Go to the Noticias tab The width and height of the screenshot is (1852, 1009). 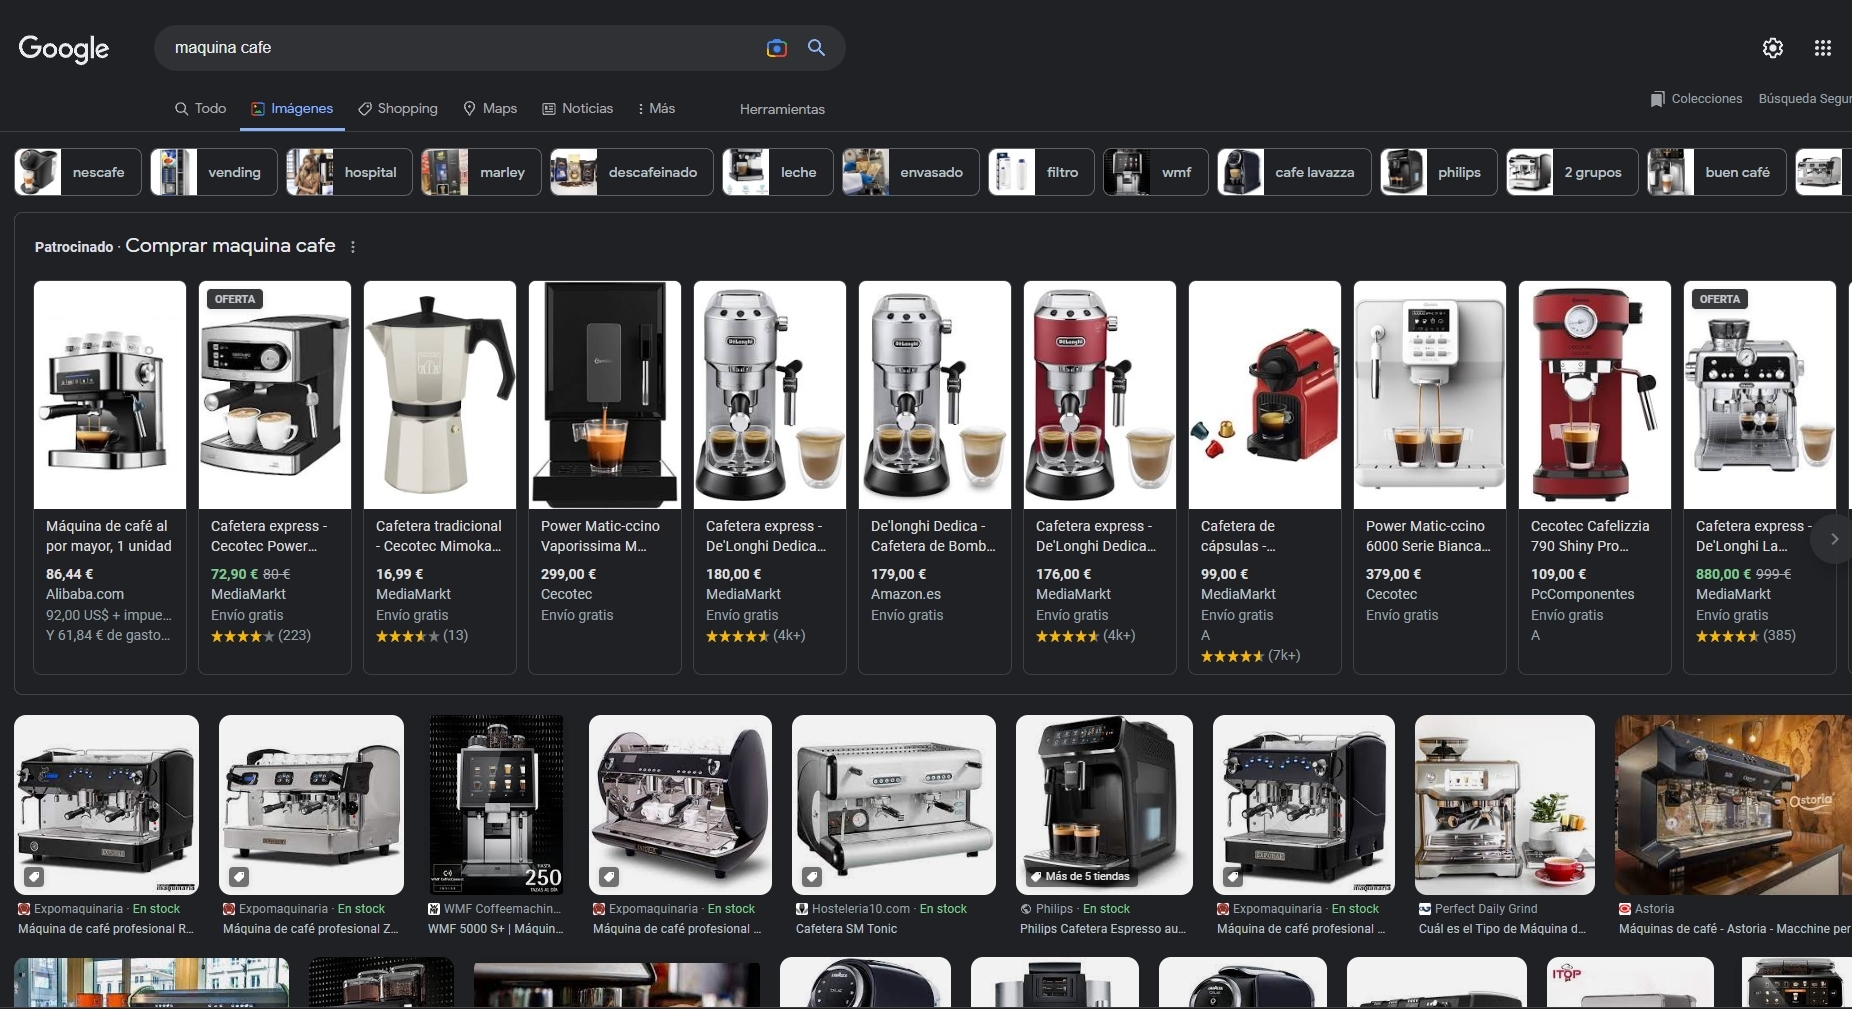click(577, 108)
